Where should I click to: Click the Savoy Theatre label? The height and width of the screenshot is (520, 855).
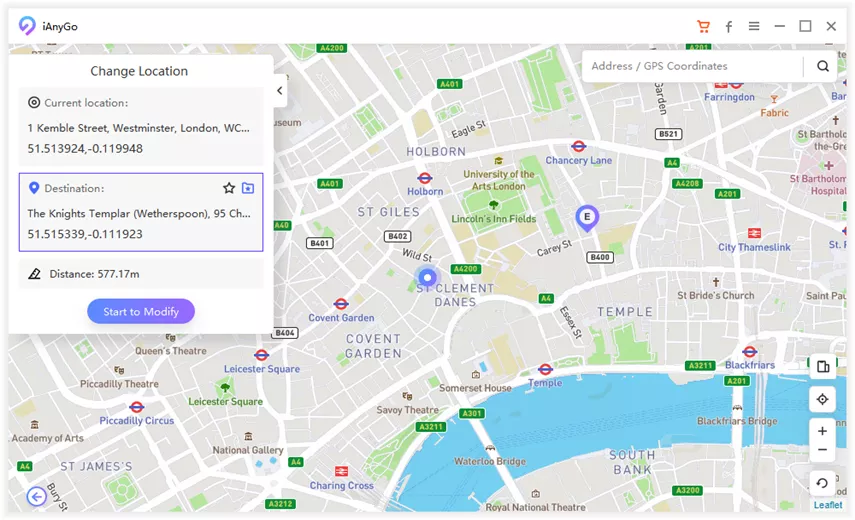click(x=407, y=410)
